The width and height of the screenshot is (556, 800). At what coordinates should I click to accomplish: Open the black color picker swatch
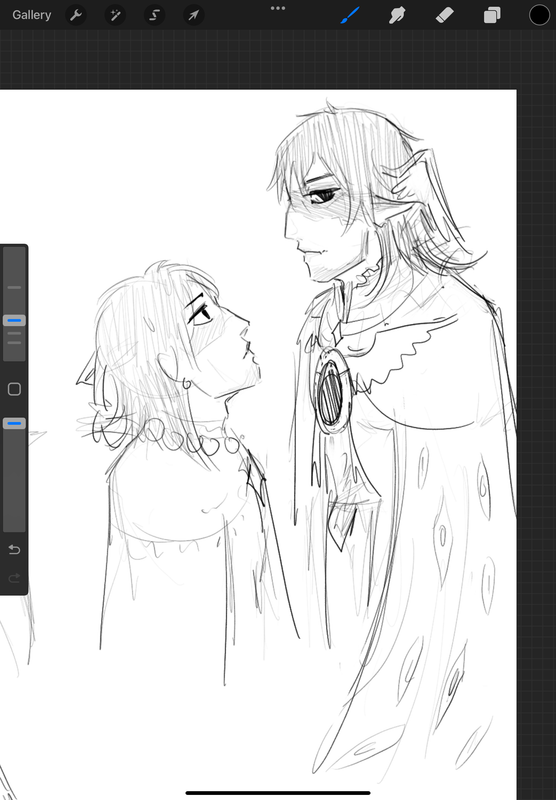[539, 15]
